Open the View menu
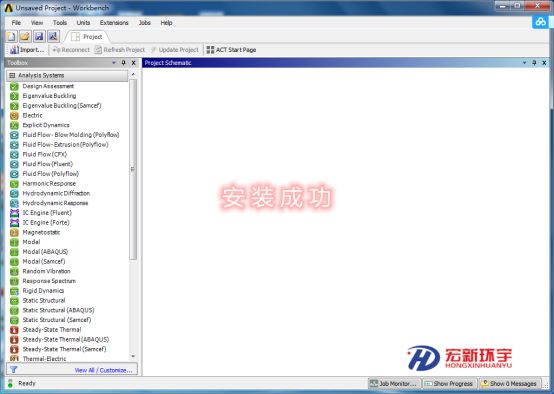Image resolution: width=554 pixels, height=394 pixels. click(37, 23)
